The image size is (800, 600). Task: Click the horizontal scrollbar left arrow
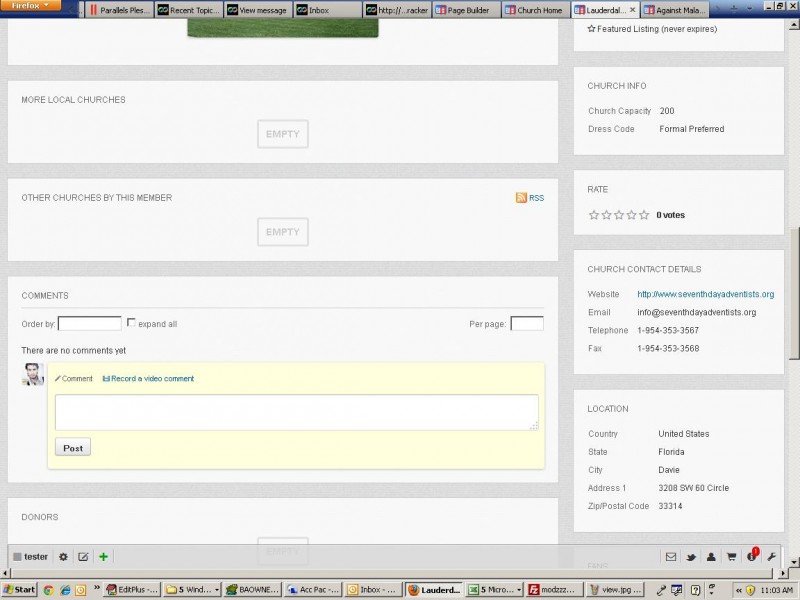pyautogui.click(x=5, y=573)
